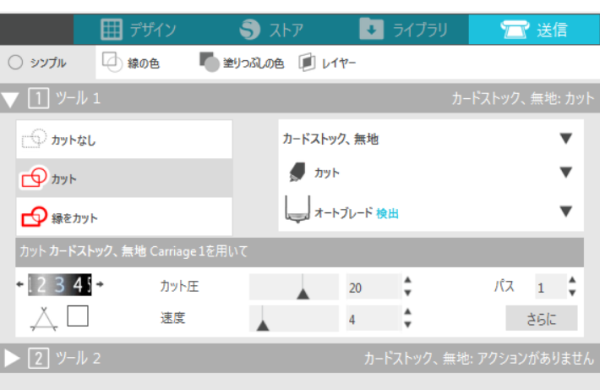The height and width of the screenshot is (390, 600).
Task: Open the オートブレード tool dropdown
Action: pos(431,211)
